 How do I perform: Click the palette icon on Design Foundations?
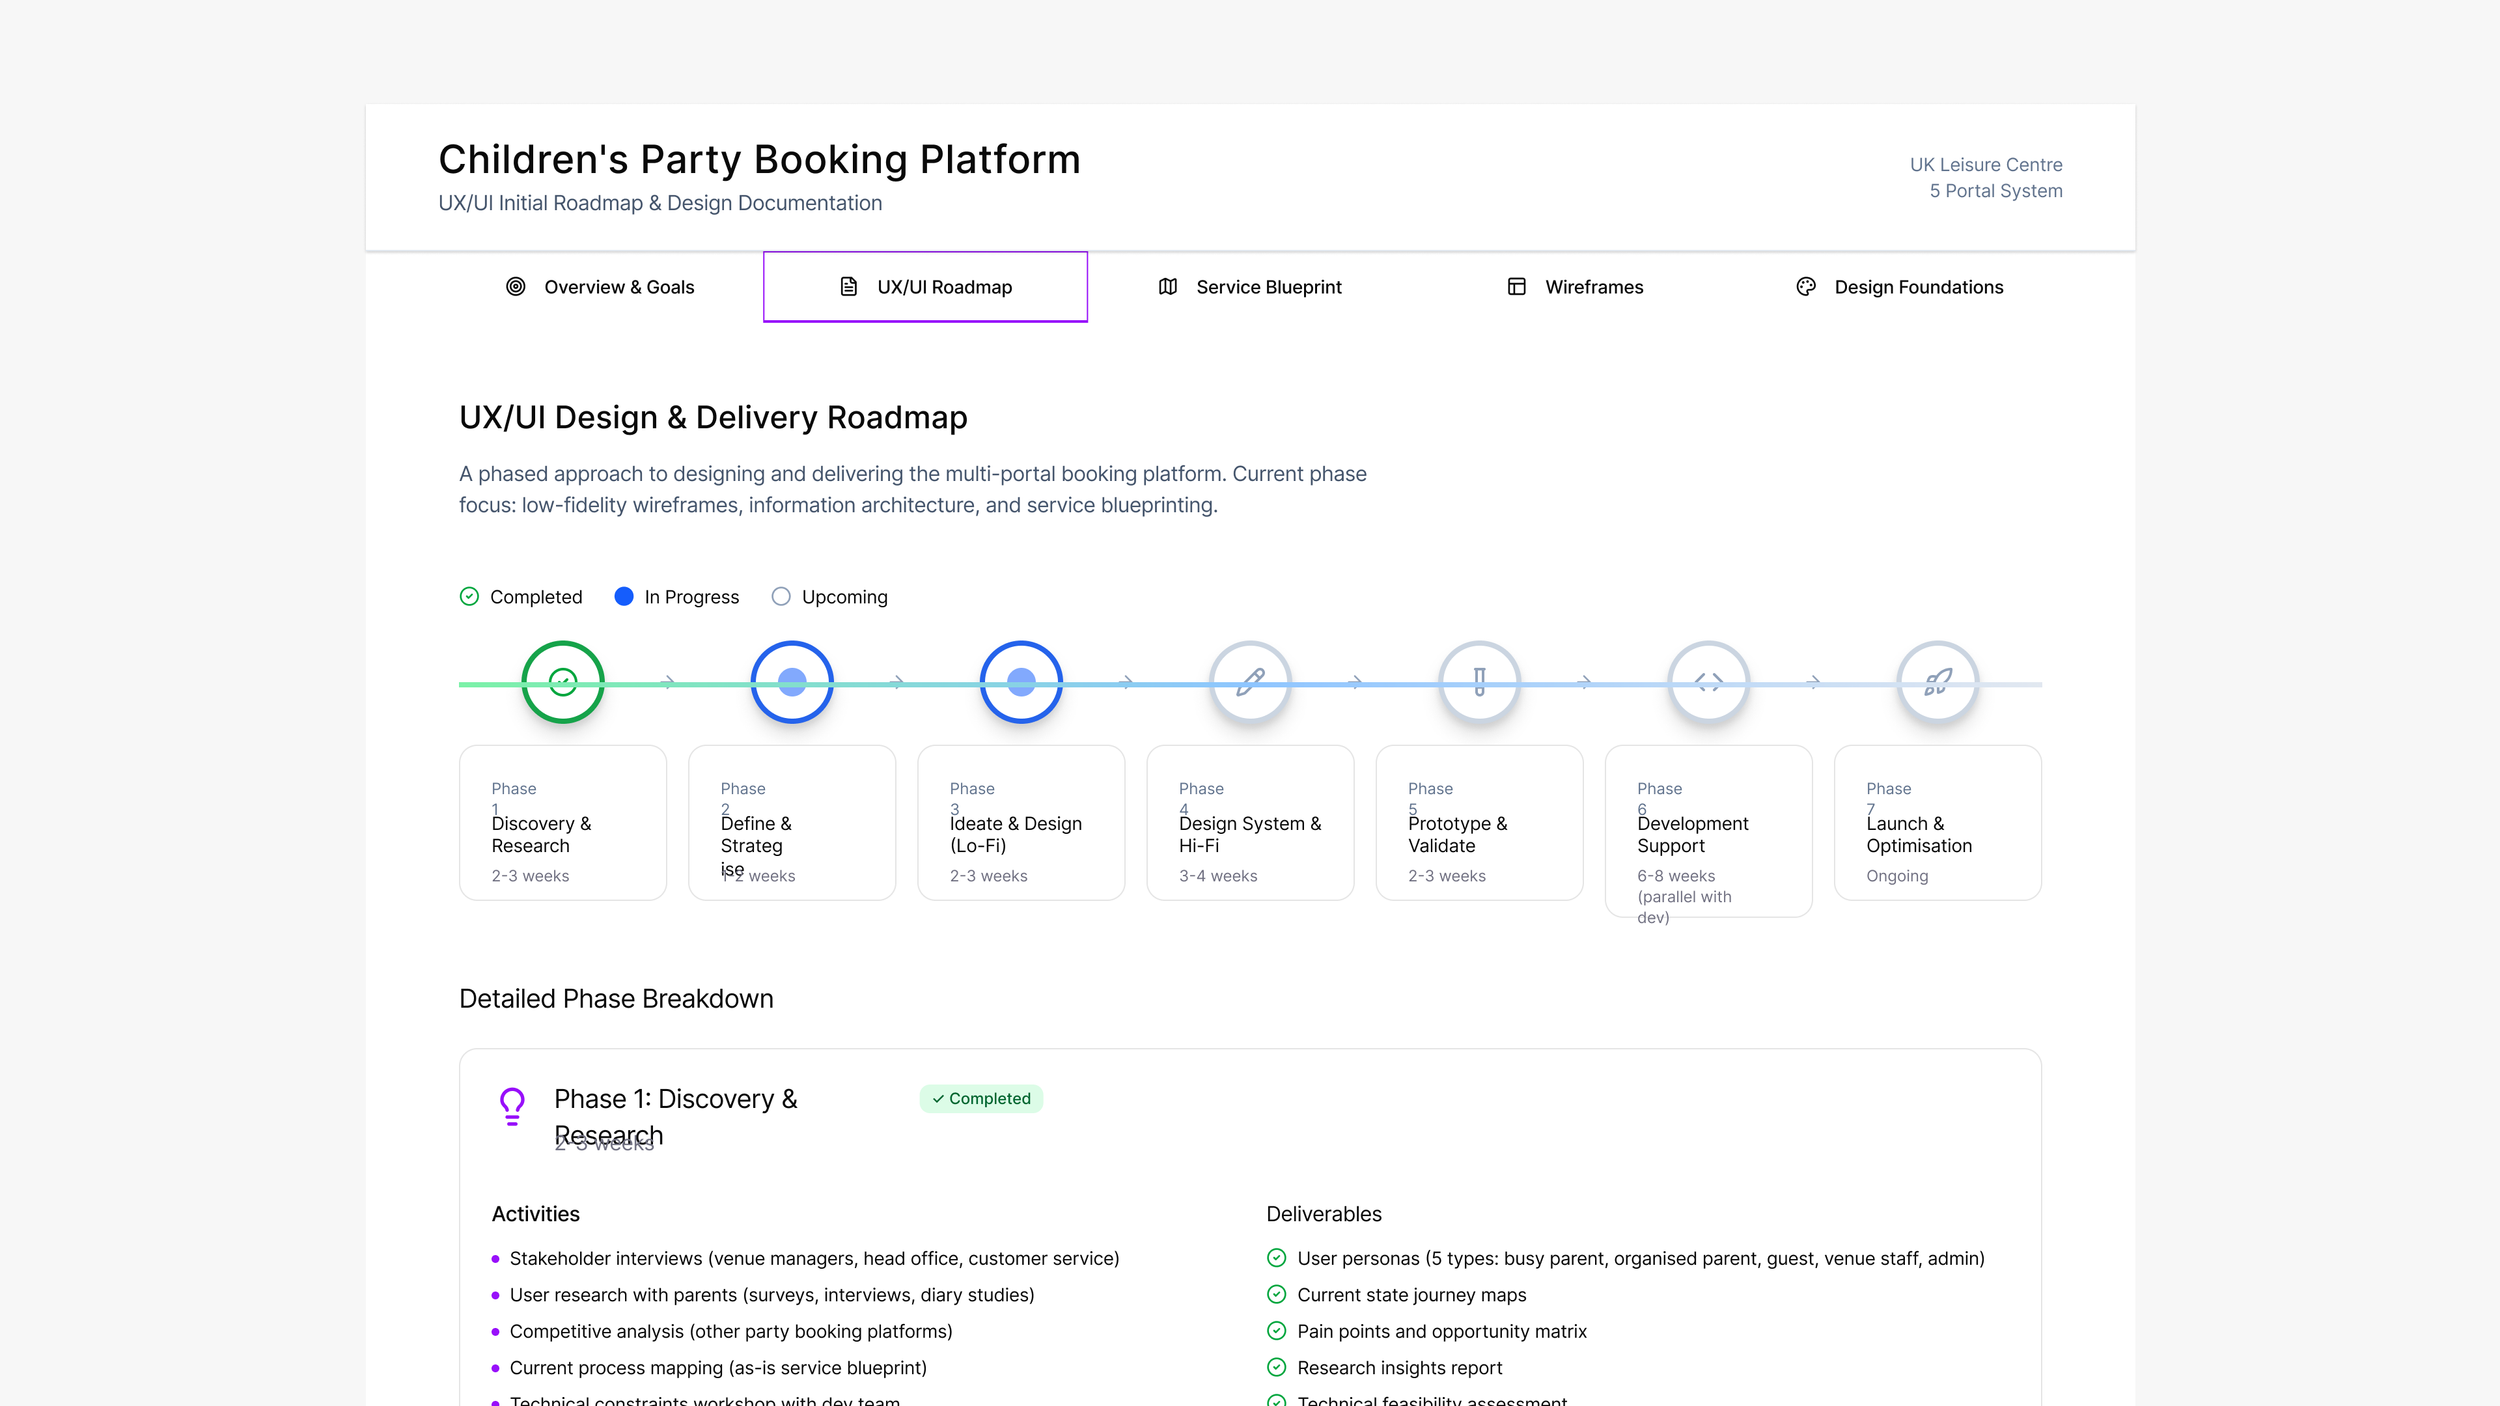pyautogui.click(x=1806, y=287)
